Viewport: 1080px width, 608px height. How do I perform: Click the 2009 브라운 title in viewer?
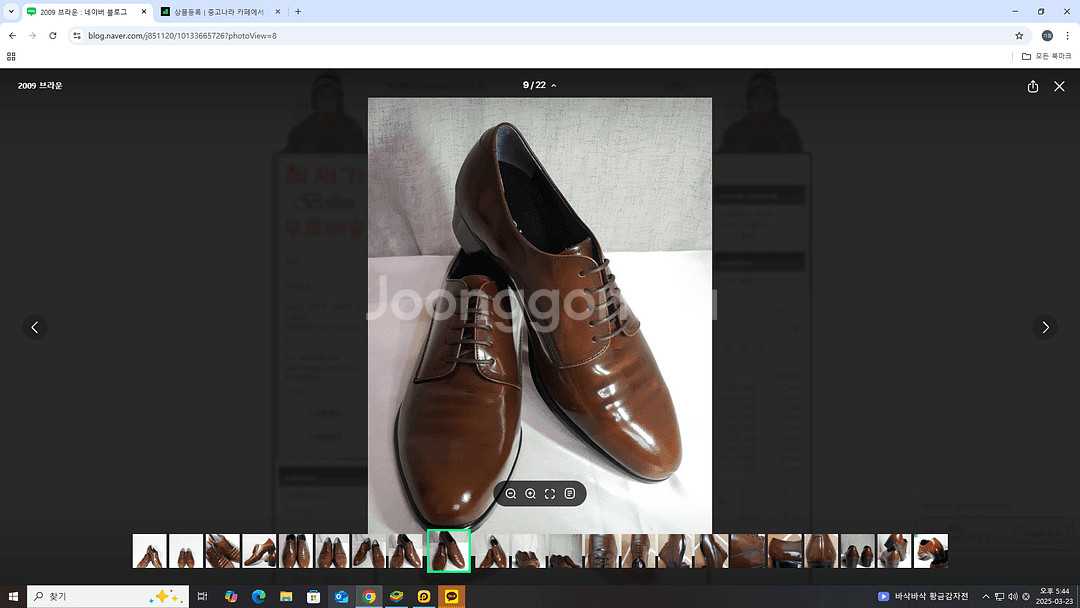(40, 86)
